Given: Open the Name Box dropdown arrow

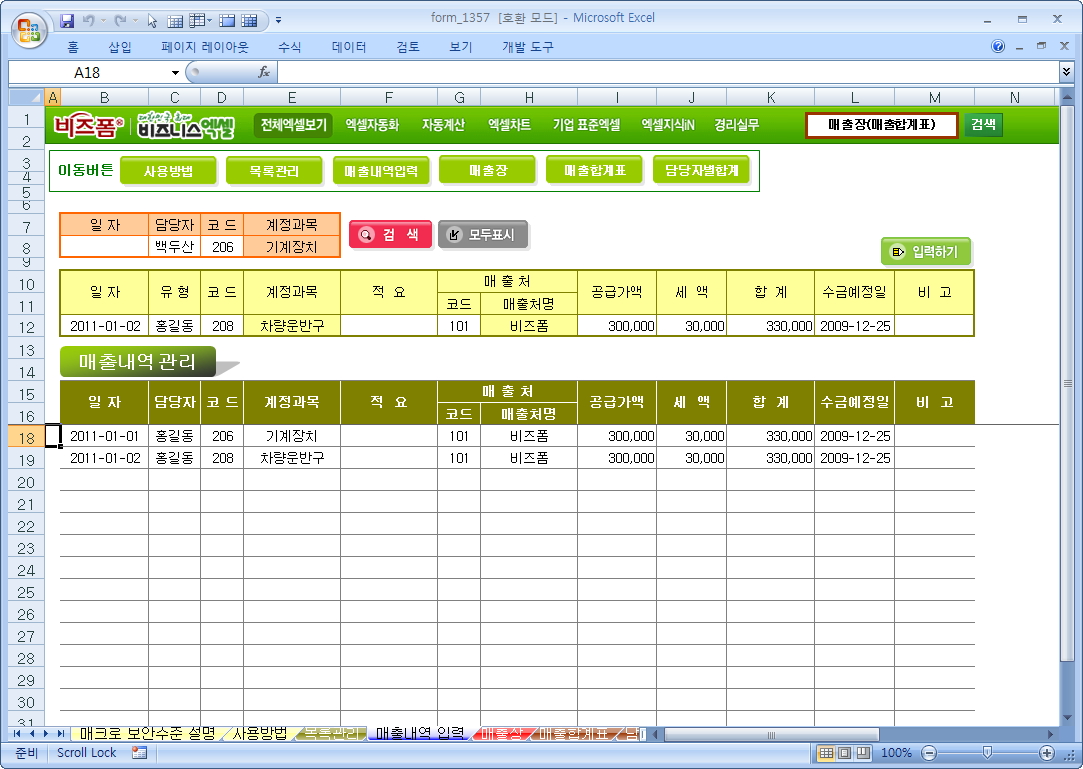Looking at the screenshot, I should [x=175, y=72].
